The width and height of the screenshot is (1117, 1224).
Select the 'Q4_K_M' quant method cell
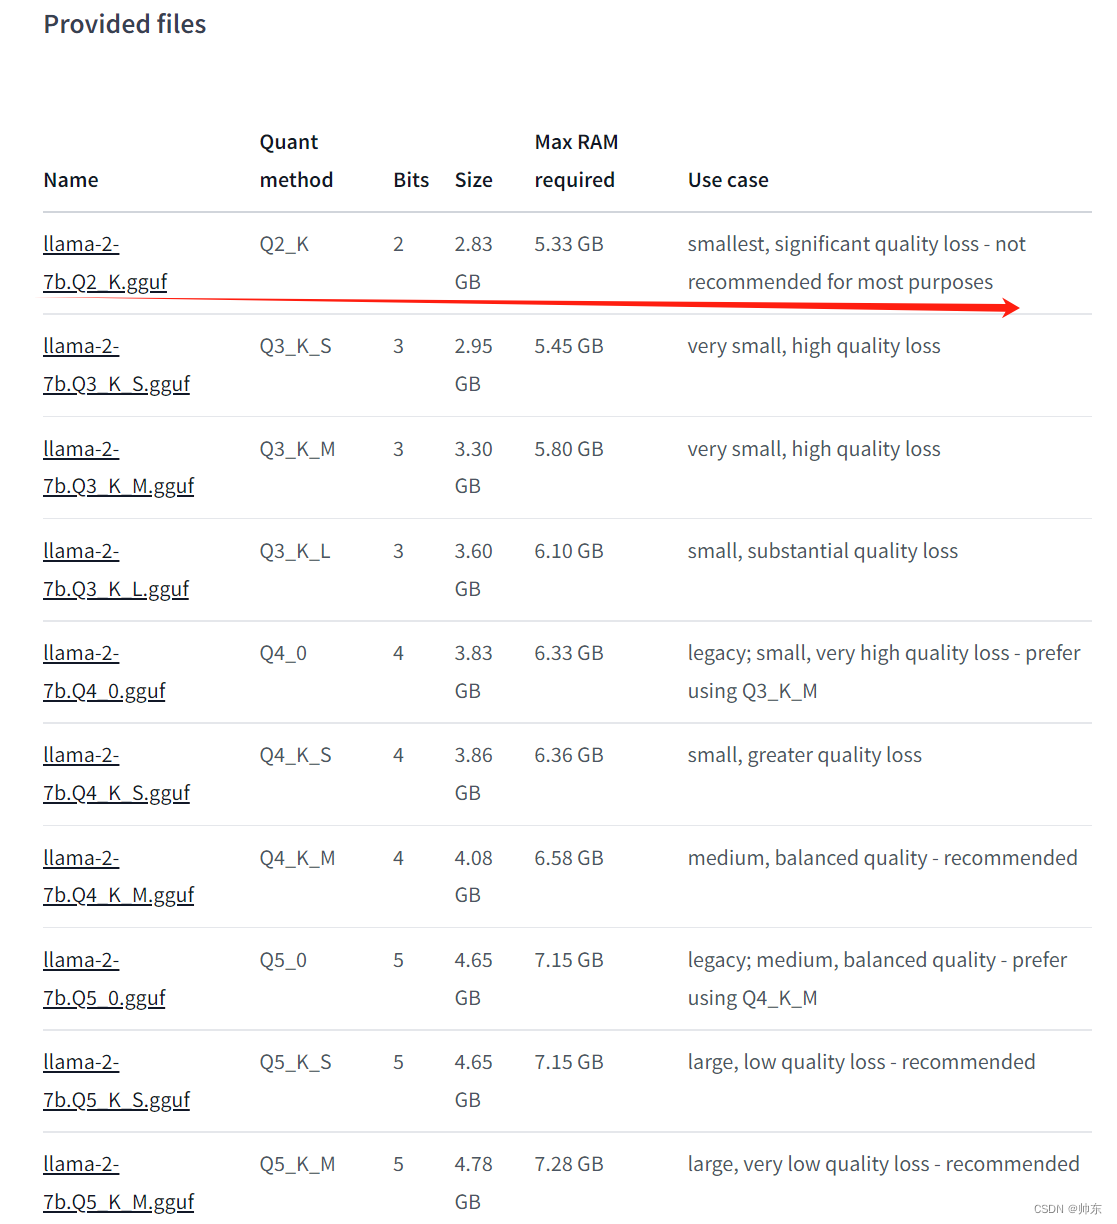click(x=297, y=858)
